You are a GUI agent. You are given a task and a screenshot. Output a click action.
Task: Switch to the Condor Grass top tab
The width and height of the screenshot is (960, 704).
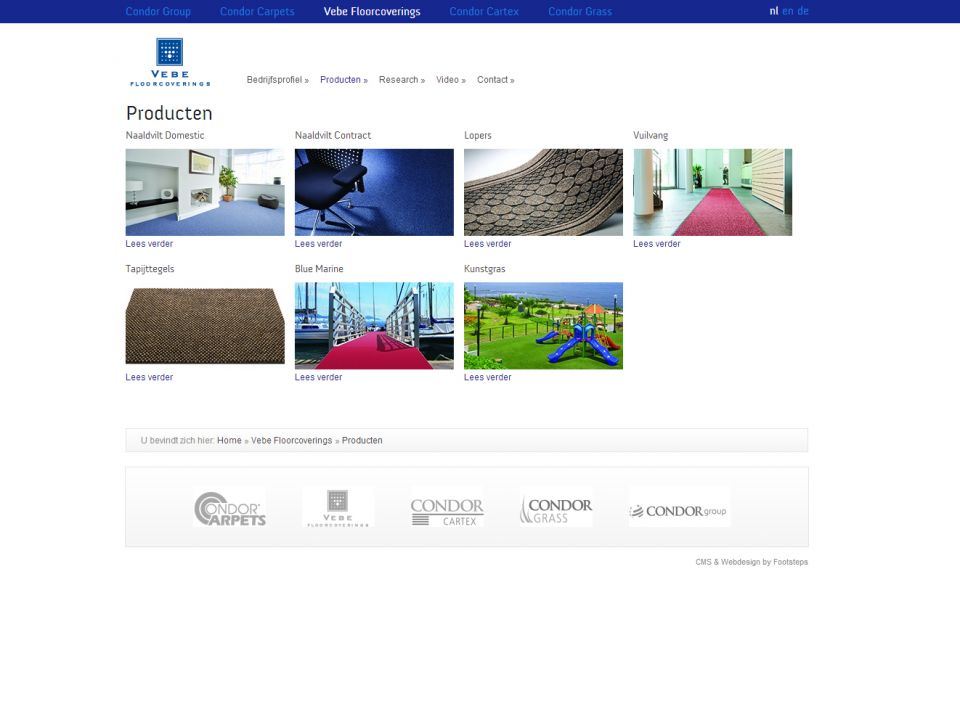[580, 12]
